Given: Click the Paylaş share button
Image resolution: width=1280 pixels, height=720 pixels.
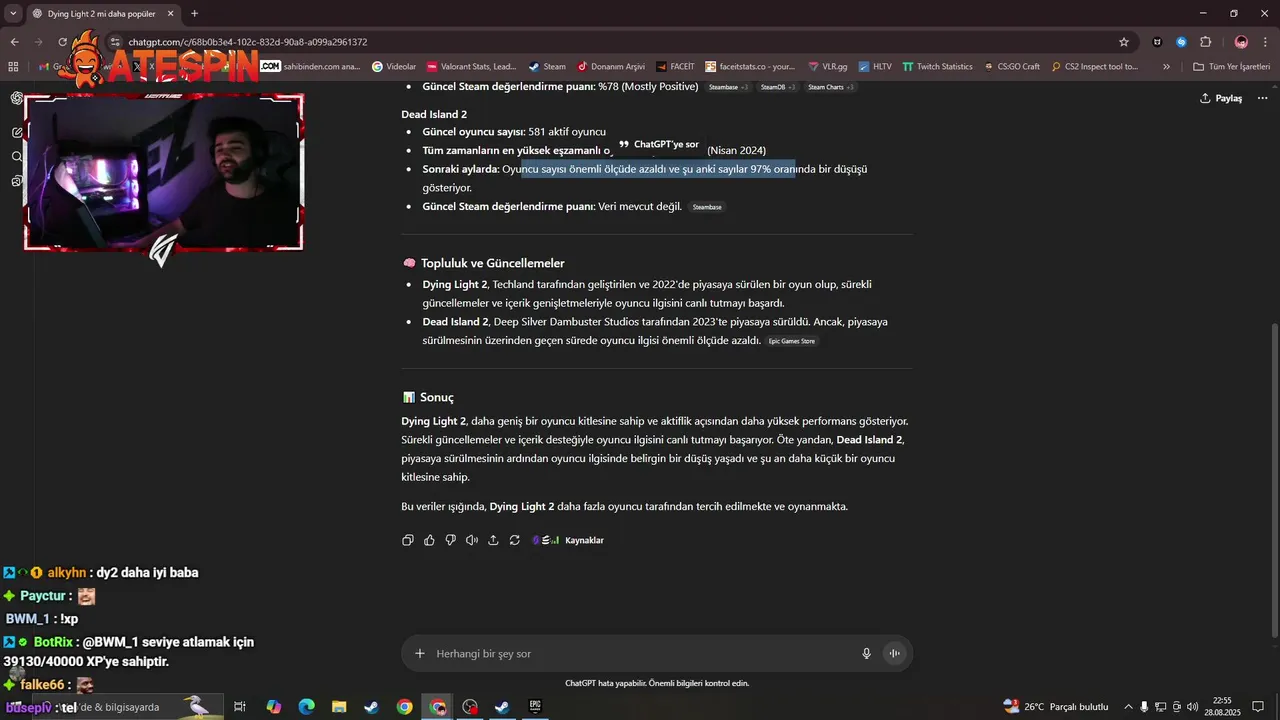Looking at the screenshot, I should [1221, 98].
